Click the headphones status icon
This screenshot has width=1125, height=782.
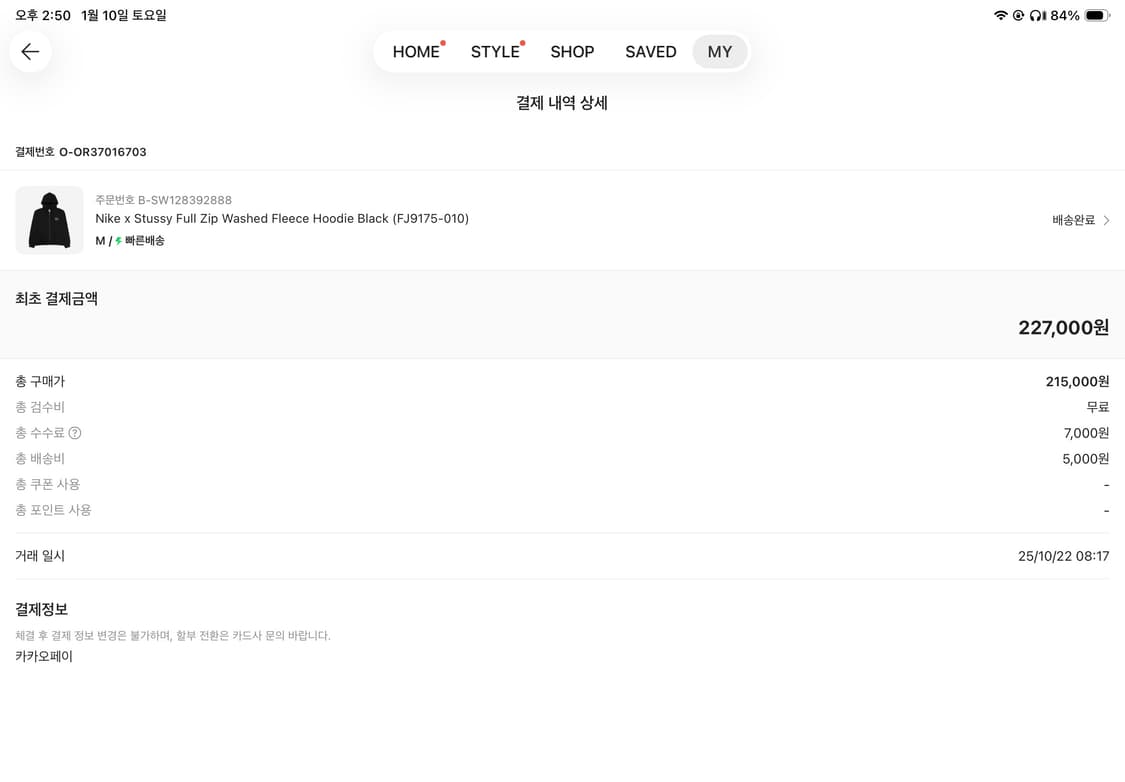[1036, 15]
